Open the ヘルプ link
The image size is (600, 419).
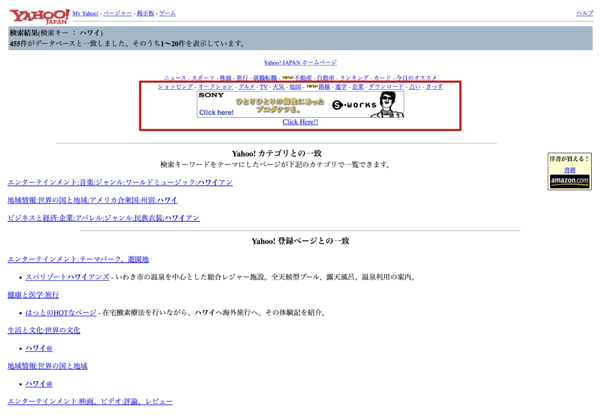coord(585,13)
